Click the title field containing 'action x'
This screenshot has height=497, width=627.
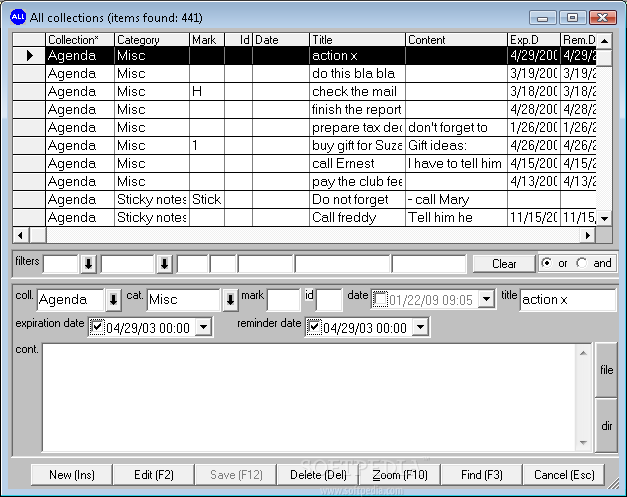point(567,300)
